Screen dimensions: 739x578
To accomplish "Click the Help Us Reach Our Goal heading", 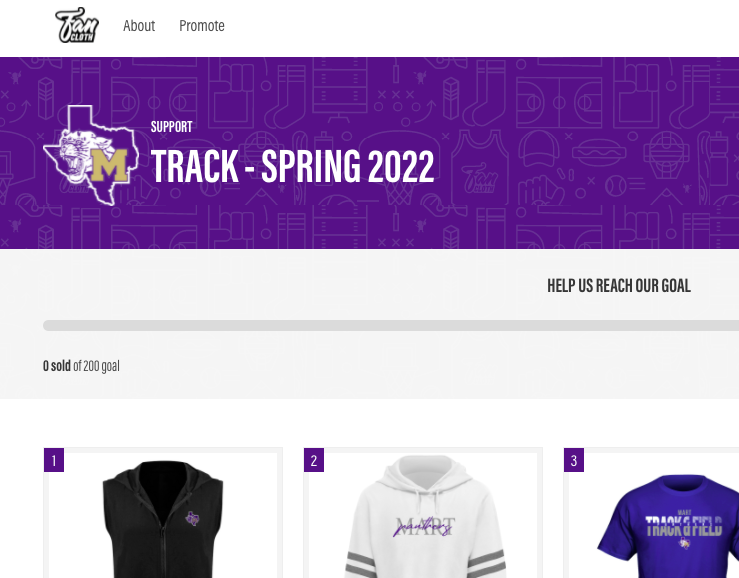I will tap(619, 286).
